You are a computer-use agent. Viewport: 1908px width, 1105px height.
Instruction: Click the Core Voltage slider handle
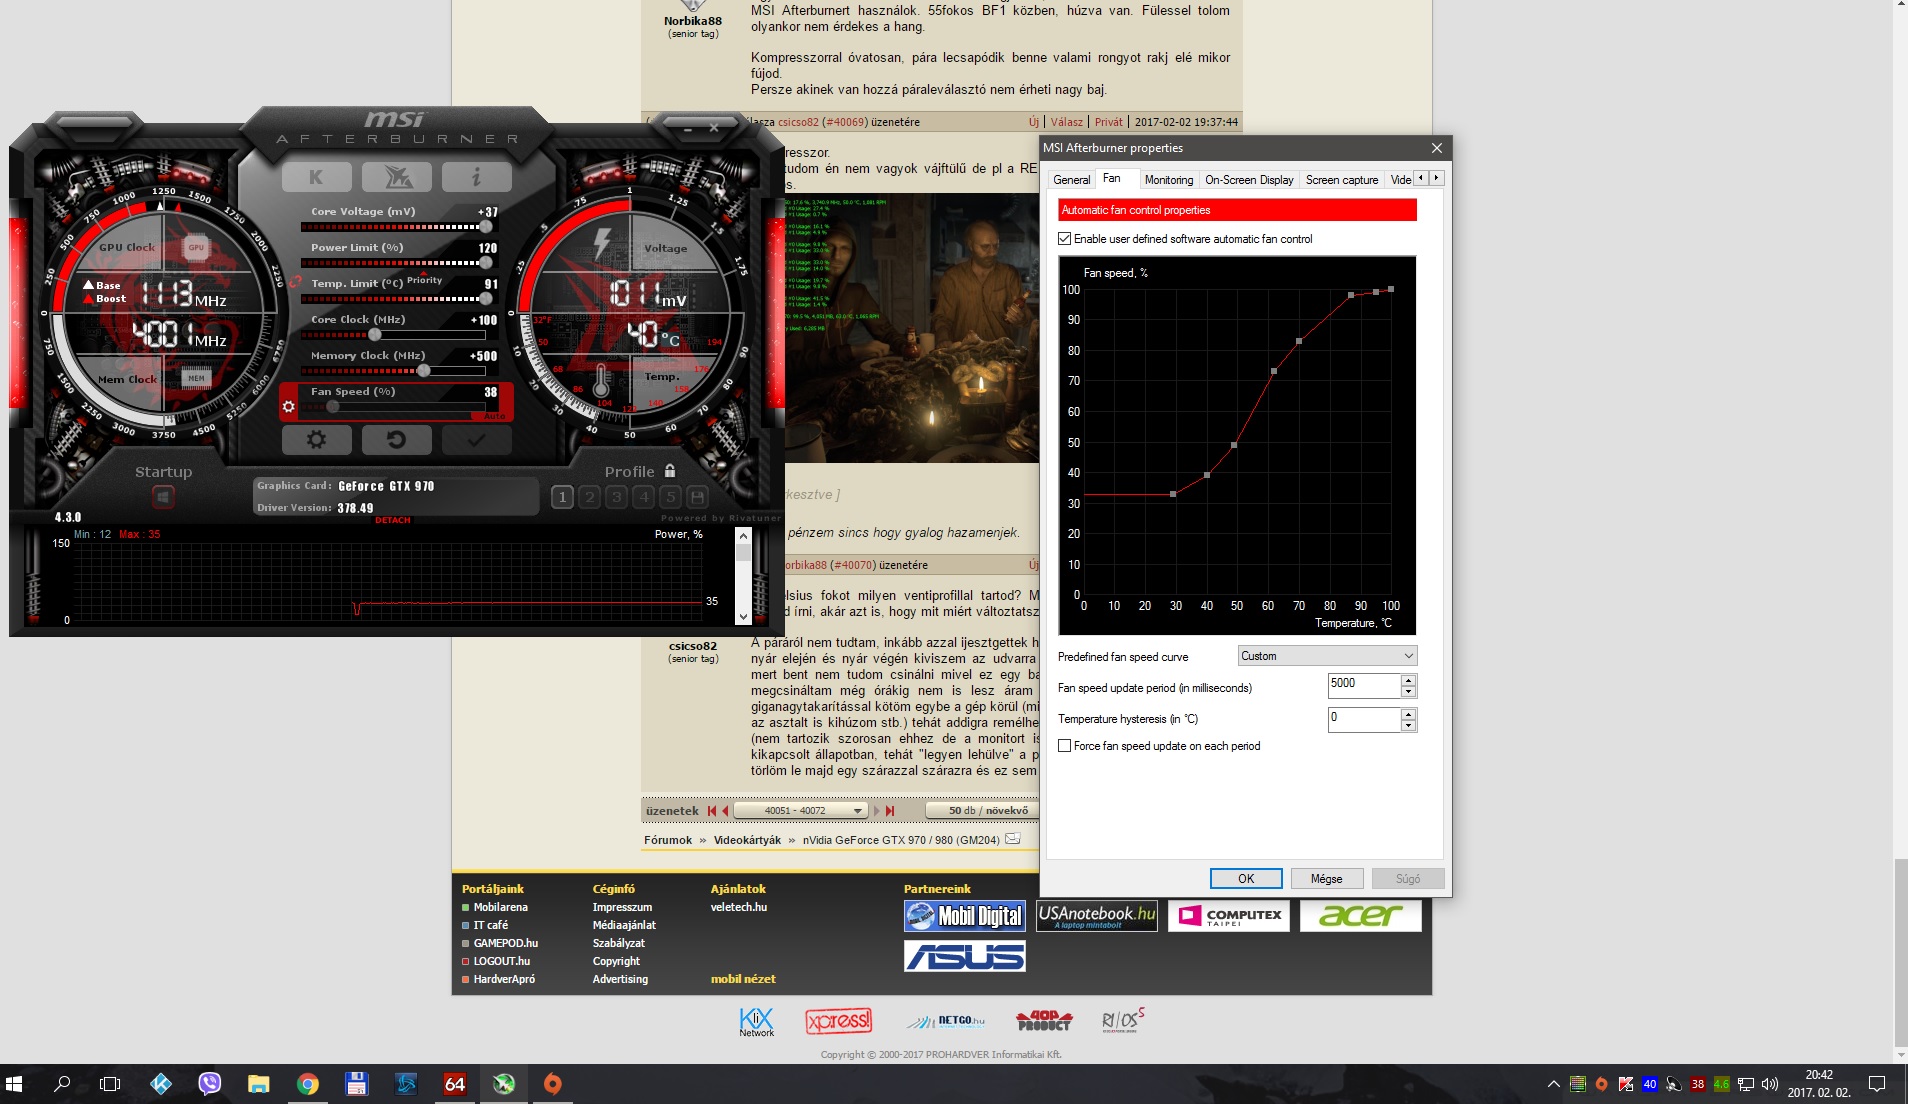pyautogui.click(x=485, y=227)
